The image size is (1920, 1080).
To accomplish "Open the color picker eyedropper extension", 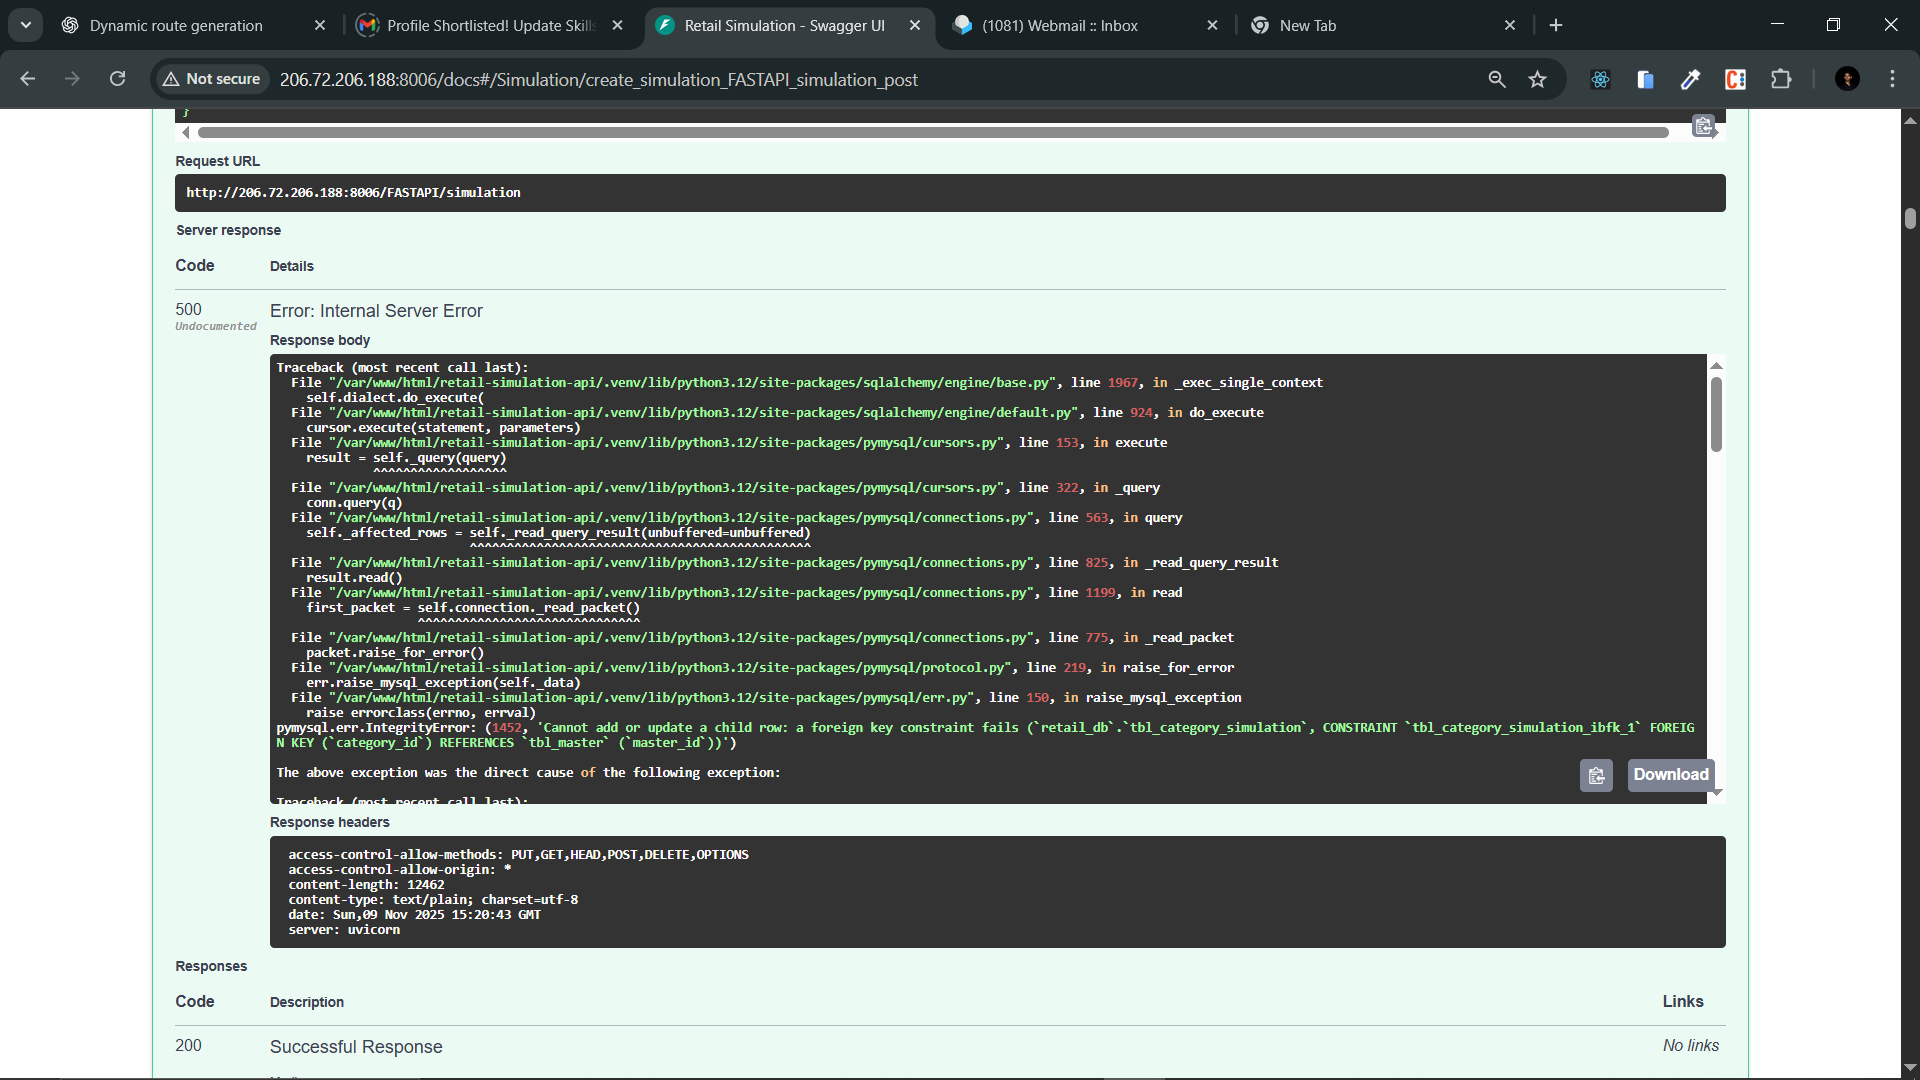I will coord(1690,79).
